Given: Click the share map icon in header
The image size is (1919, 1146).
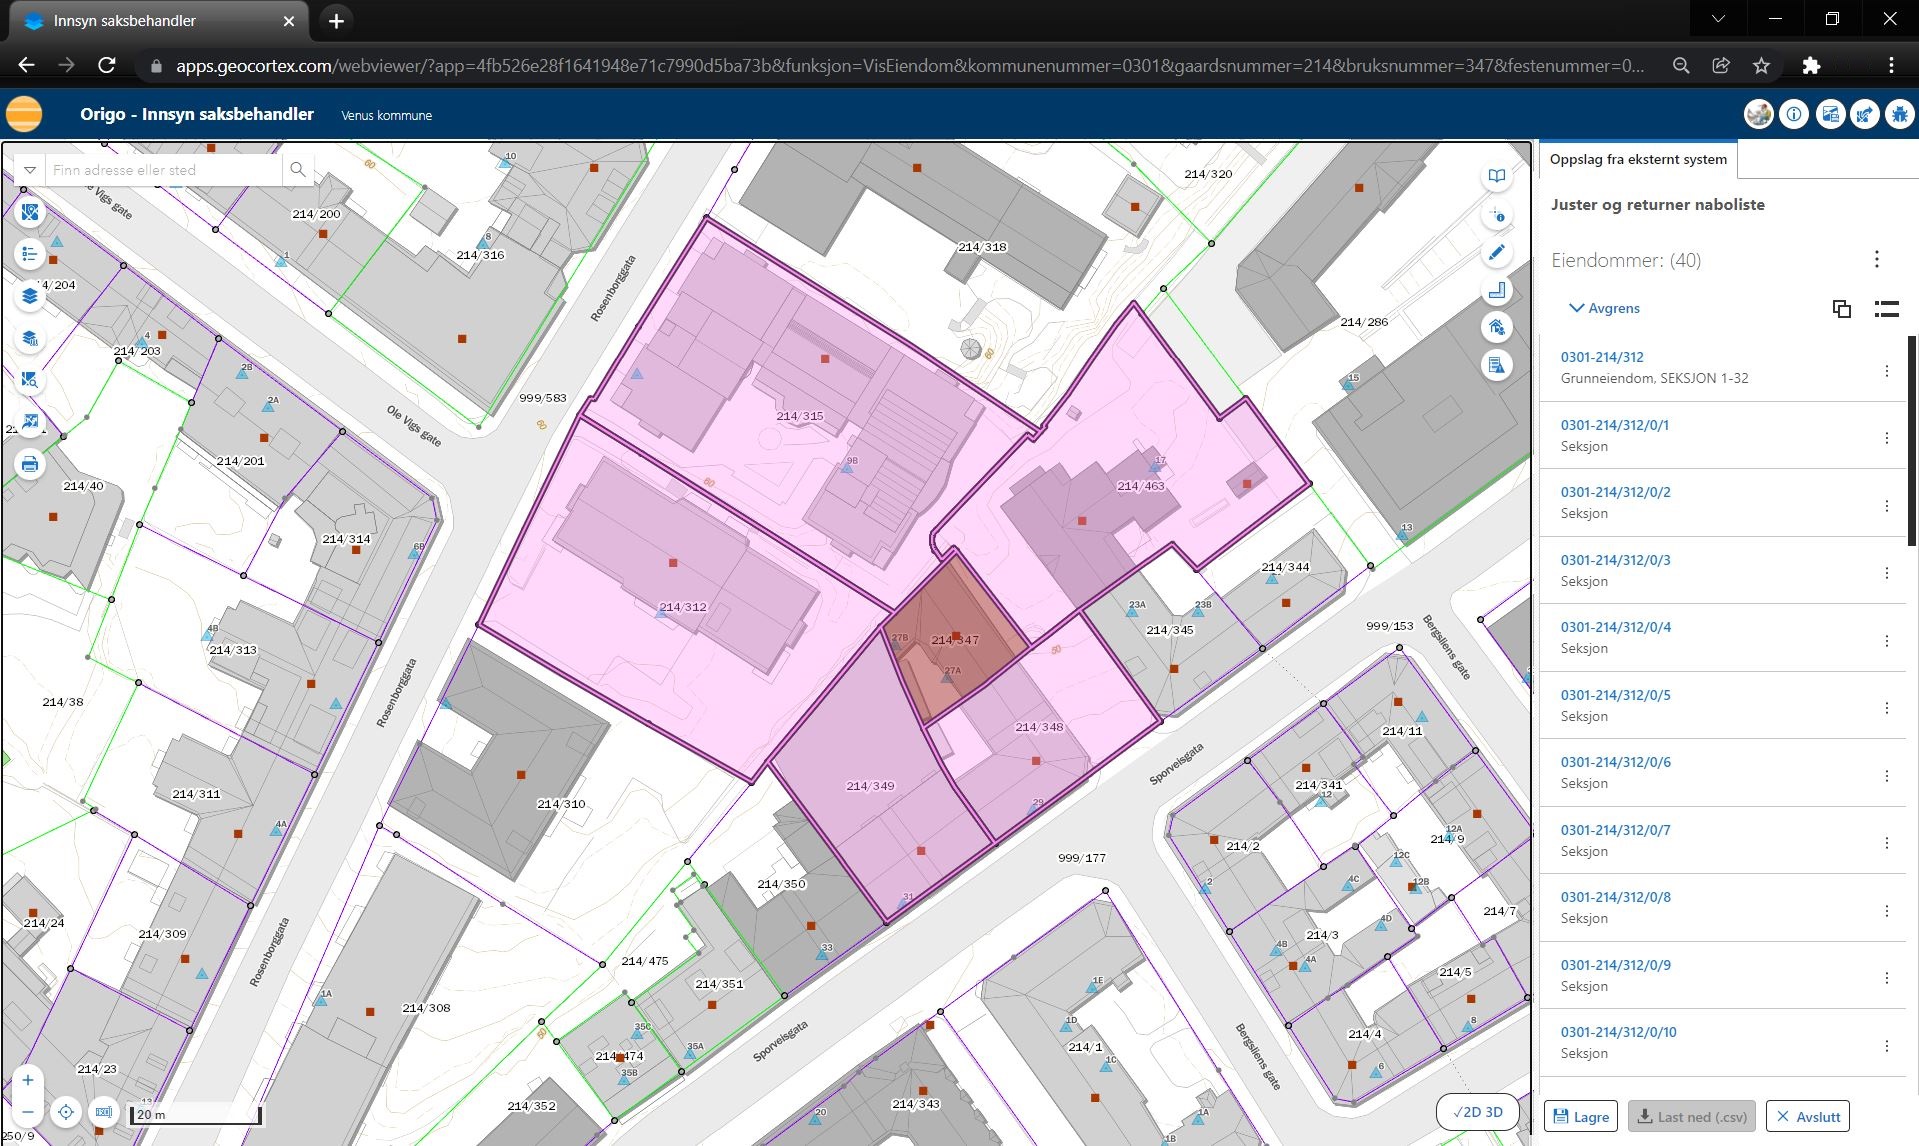Looking at the screenshot, I should 1865,114.
